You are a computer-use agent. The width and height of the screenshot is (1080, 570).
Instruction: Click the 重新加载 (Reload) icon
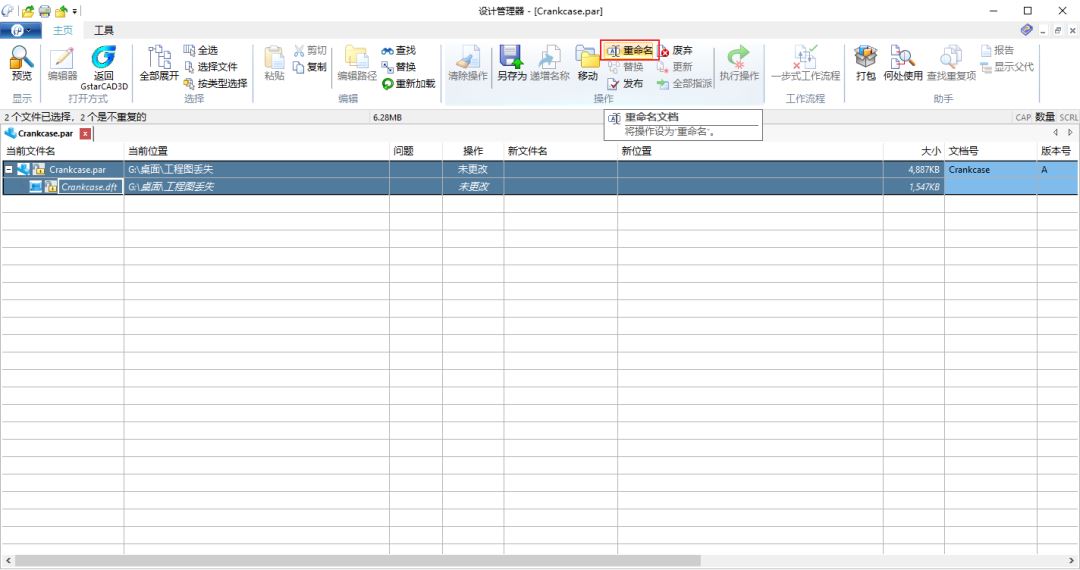(x=409, y=84)
